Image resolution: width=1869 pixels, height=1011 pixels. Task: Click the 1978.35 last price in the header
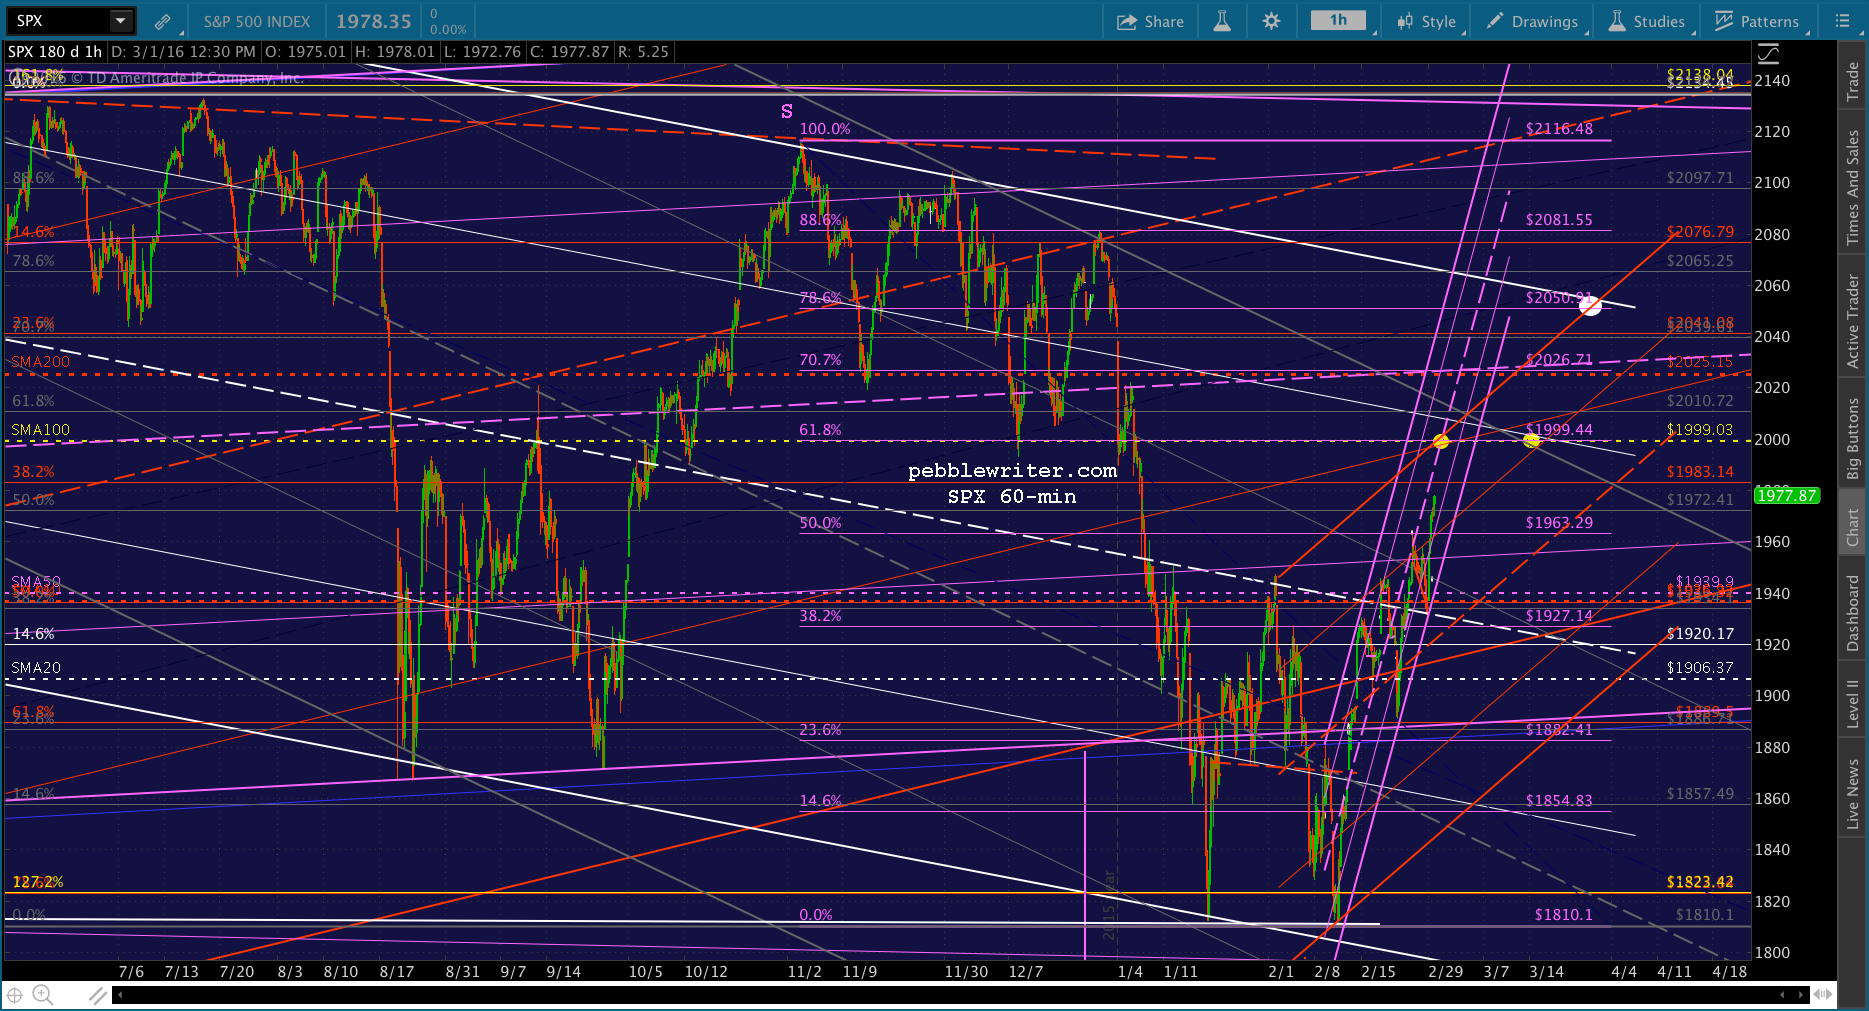(x=373, y=21)
